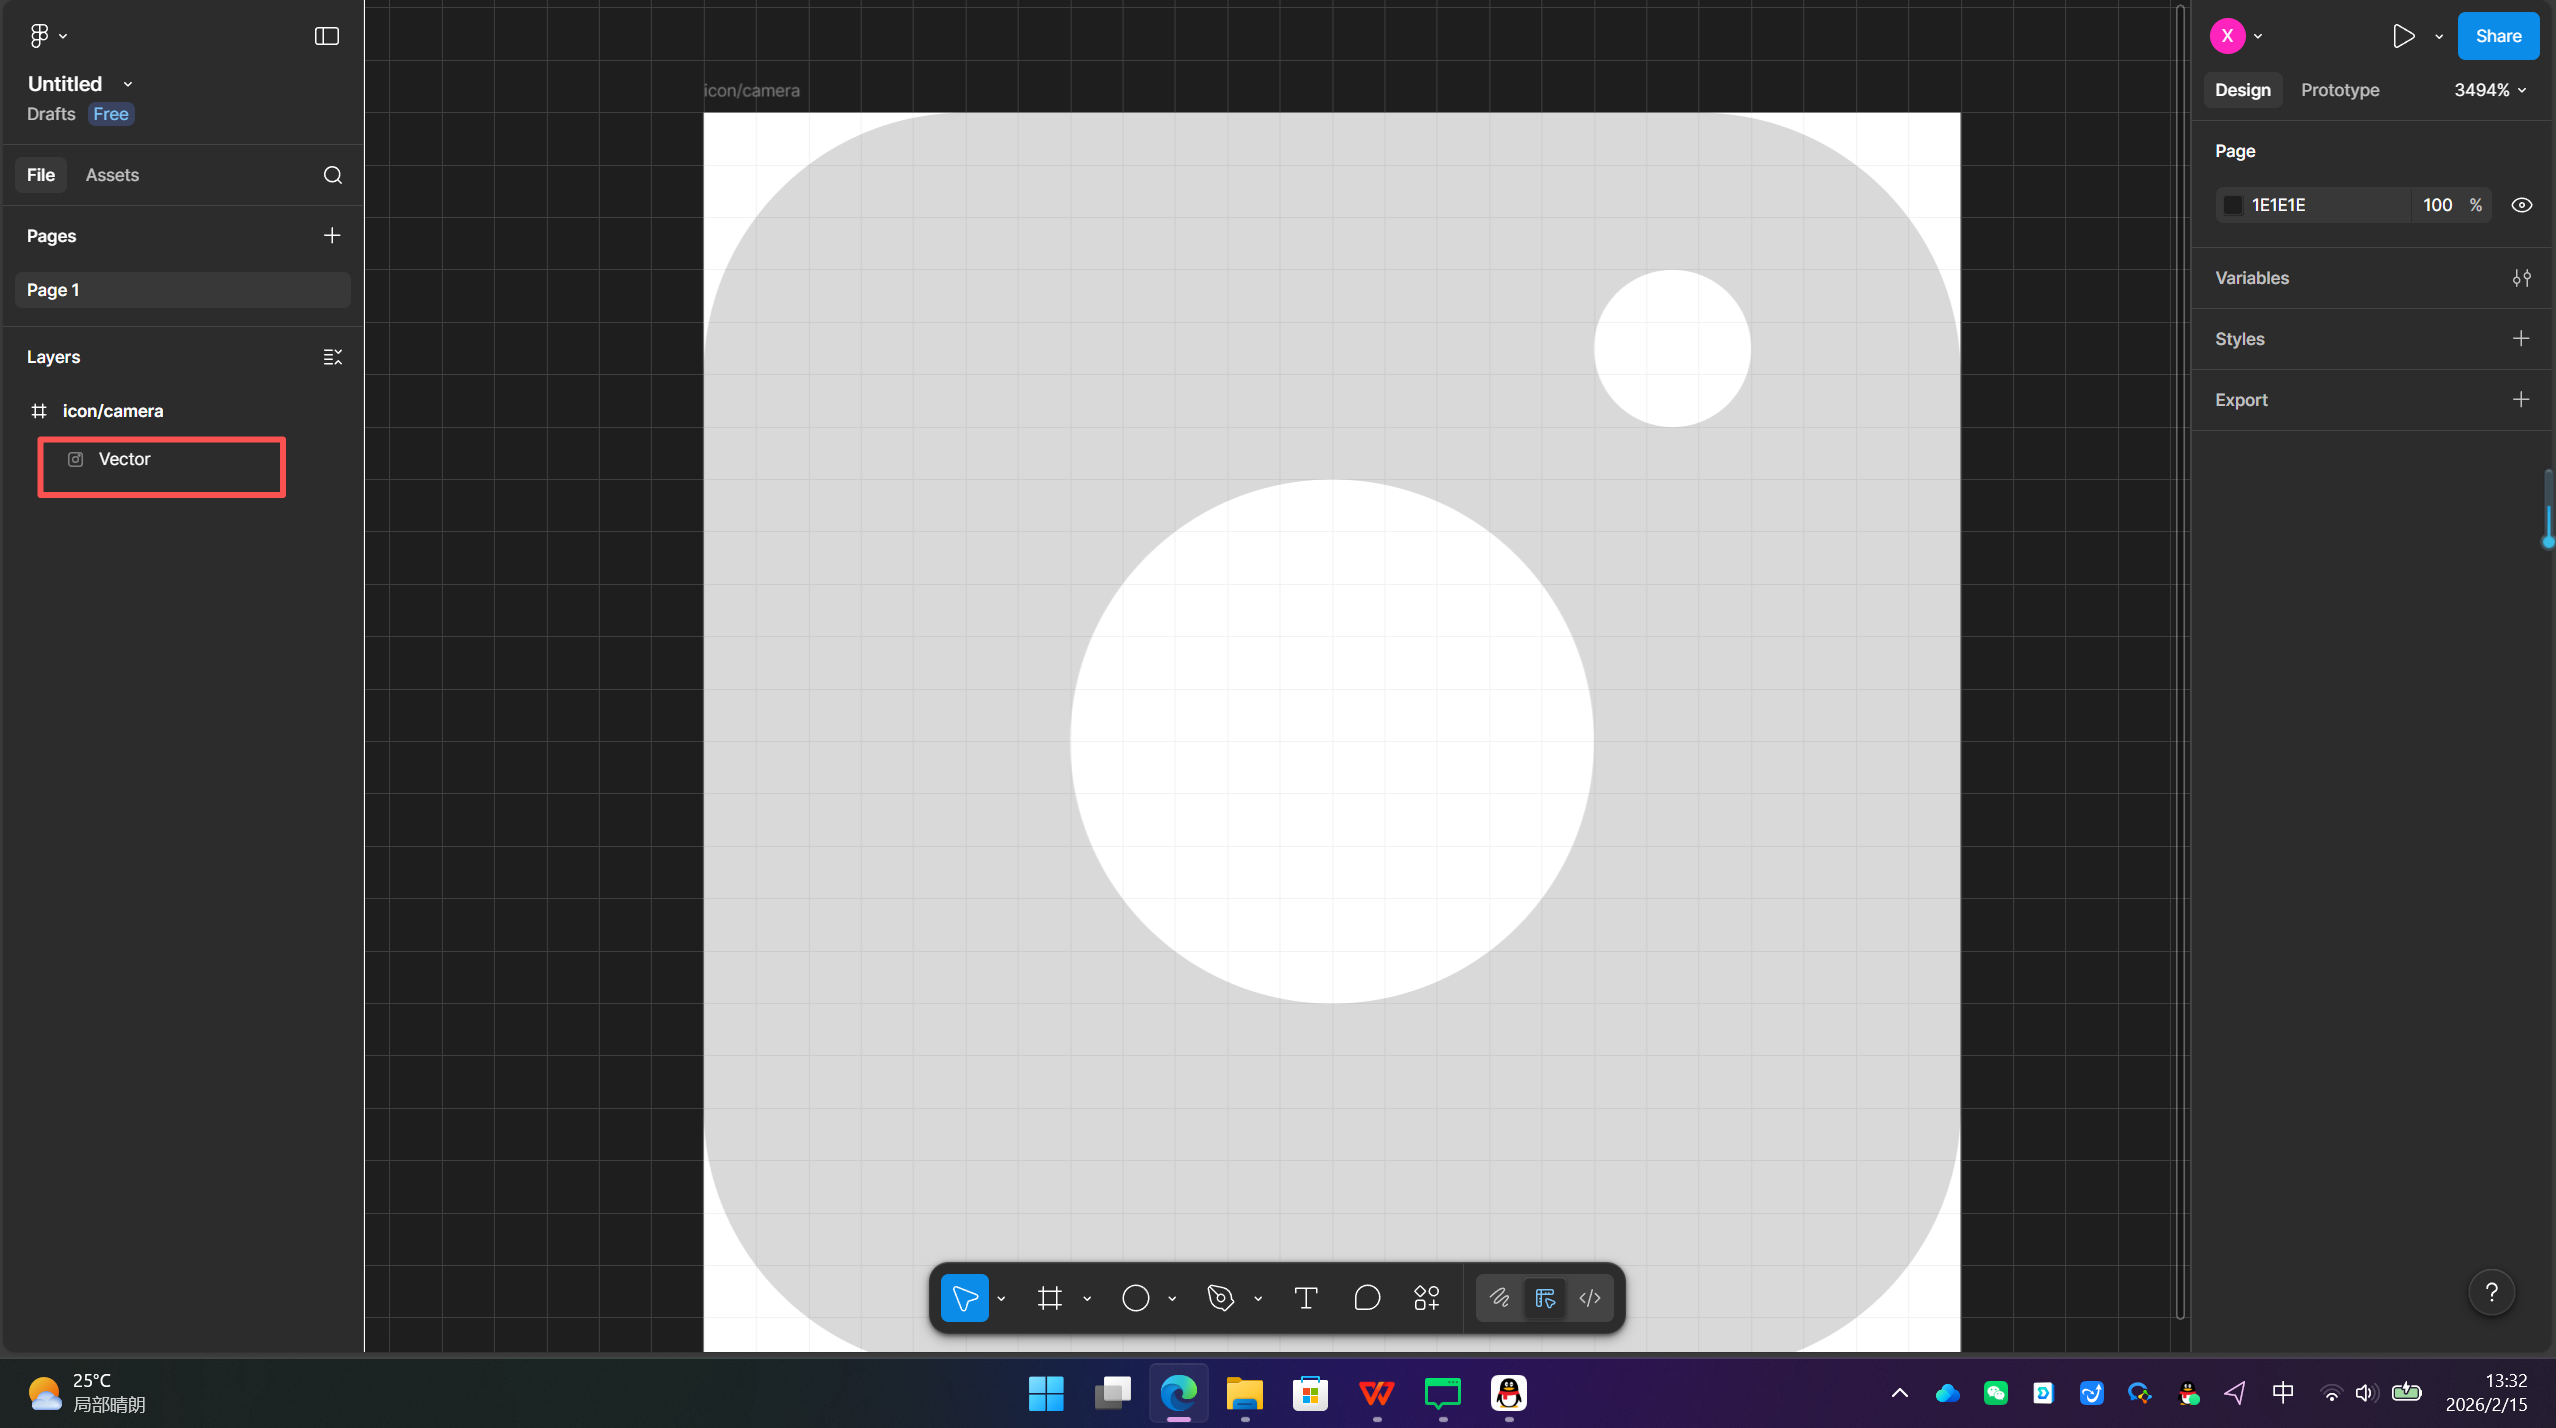The image size is (2556, 1428).
Task: Select the Ellipse shape tool
Action: click(1135, 1298)
